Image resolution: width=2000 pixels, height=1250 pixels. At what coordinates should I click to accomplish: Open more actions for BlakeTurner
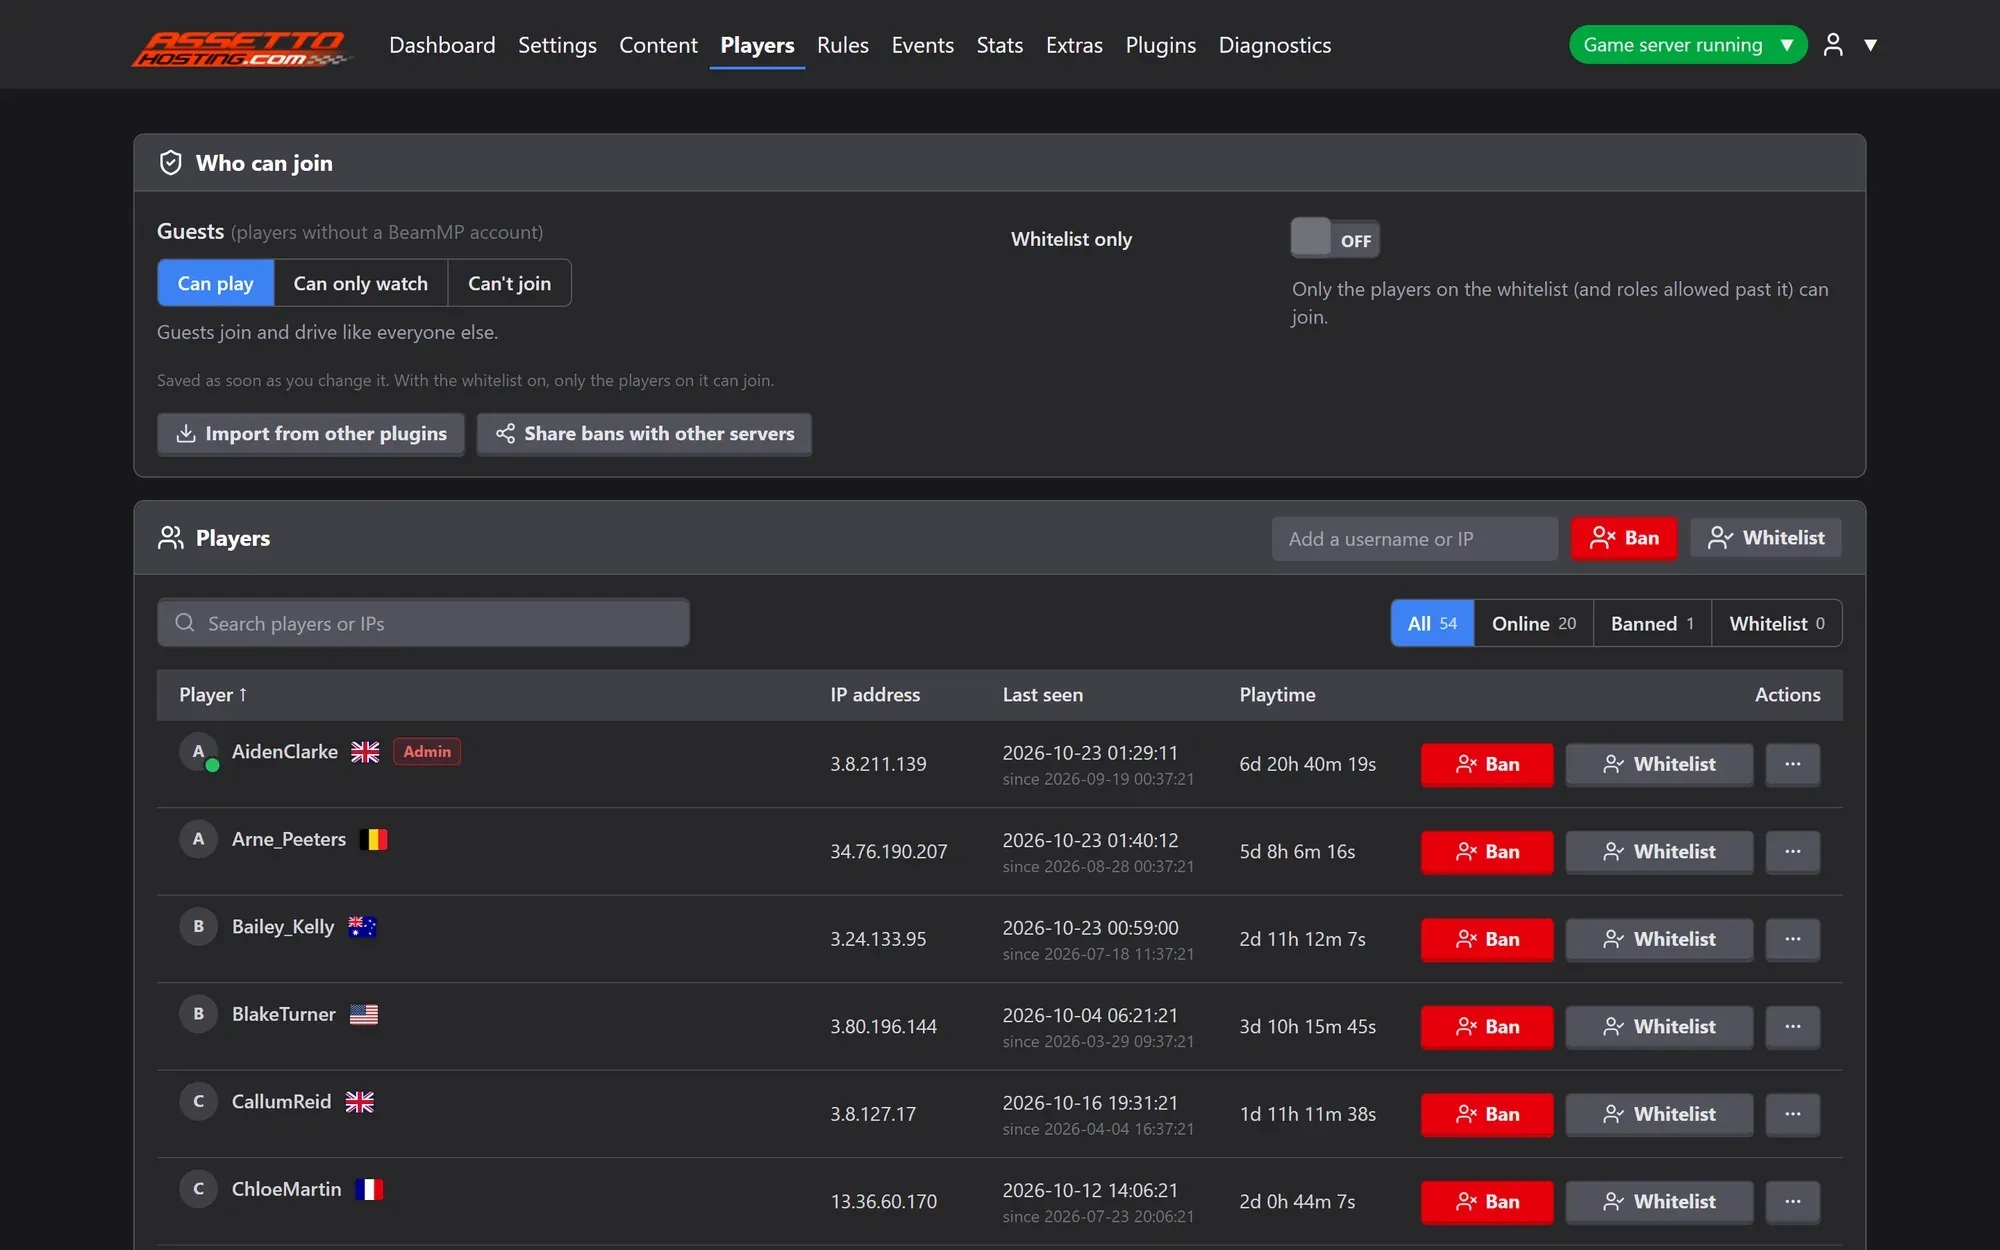[x=1792, y=1027]
